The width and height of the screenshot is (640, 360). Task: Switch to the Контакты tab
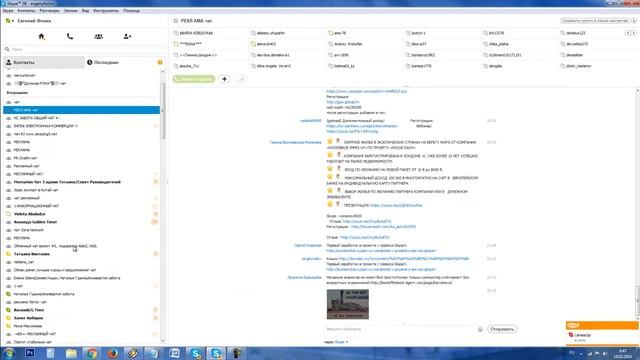click(x=44, y=62)
